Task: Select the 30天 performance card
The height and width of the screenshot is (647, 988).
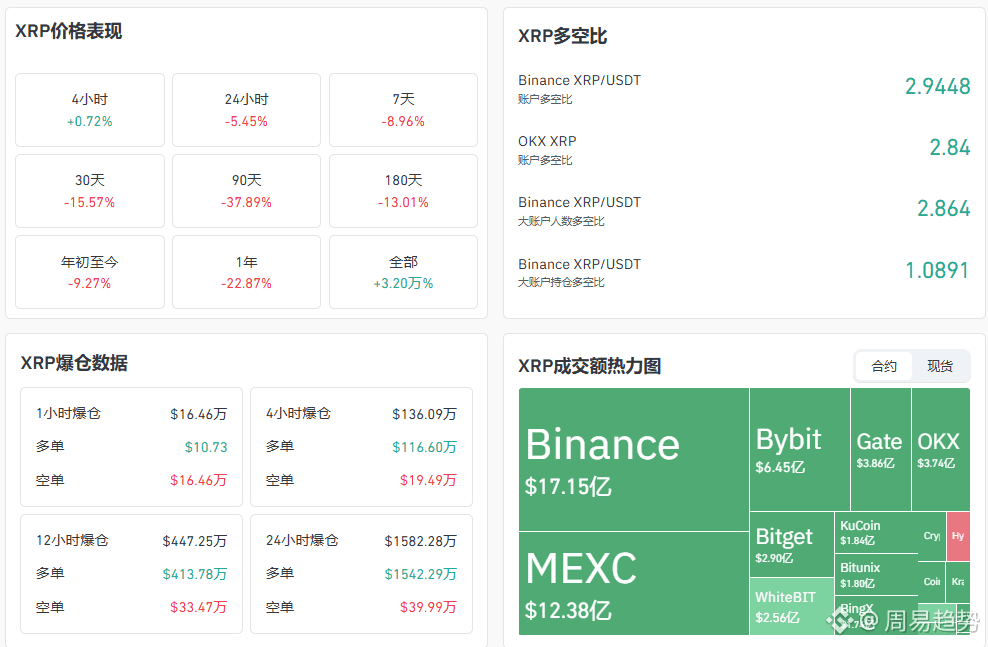Action: [x=89, y=191]
